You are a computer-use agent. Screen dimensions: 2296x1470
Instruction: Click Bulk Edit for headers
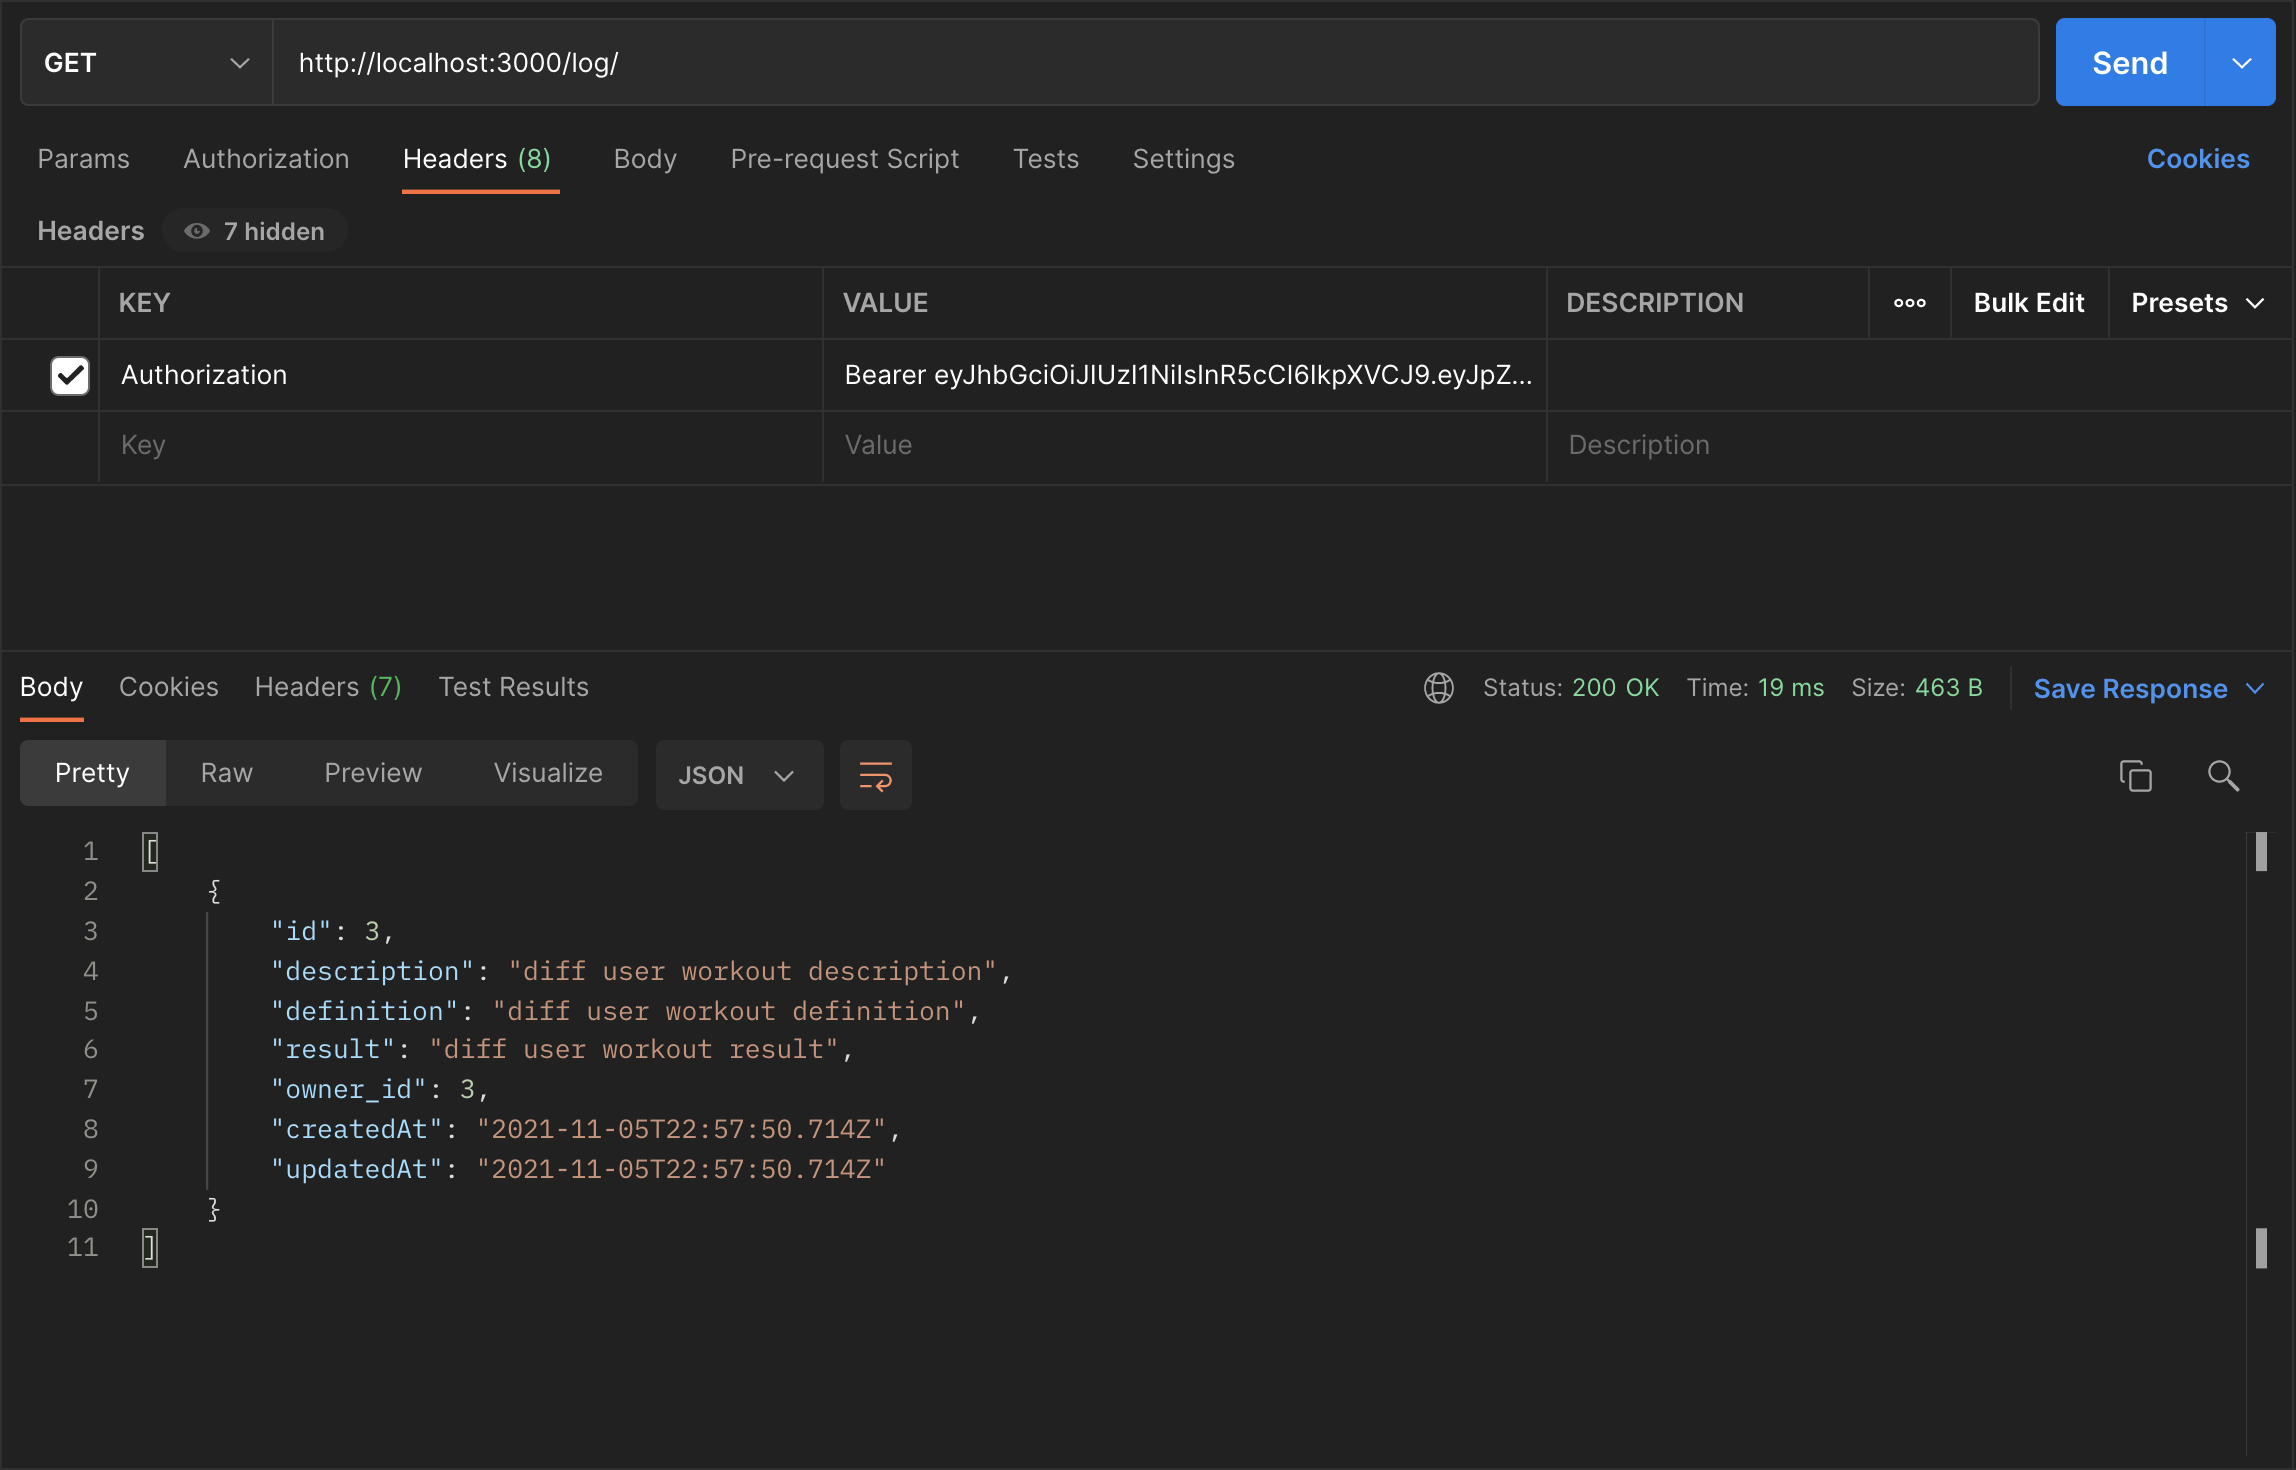point(2028,302)
